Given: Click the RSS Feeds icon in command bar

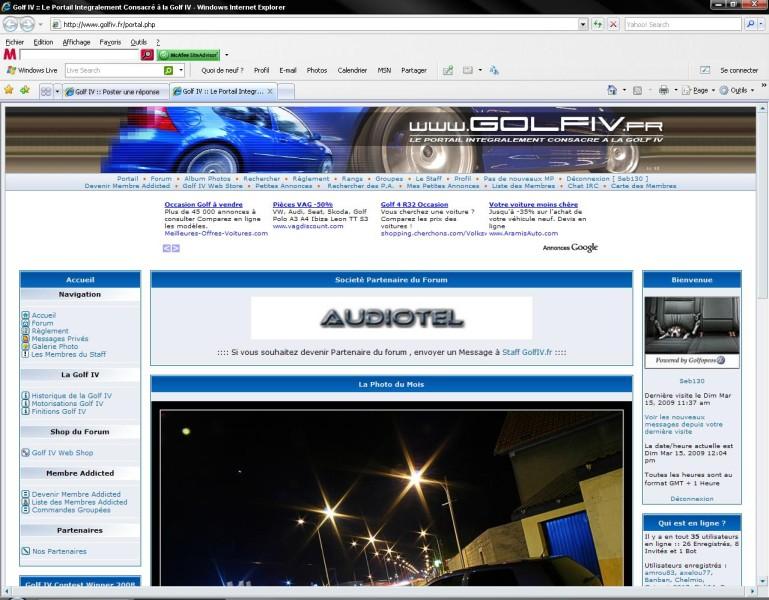Looking at the screenshot, I should [637, 90].
